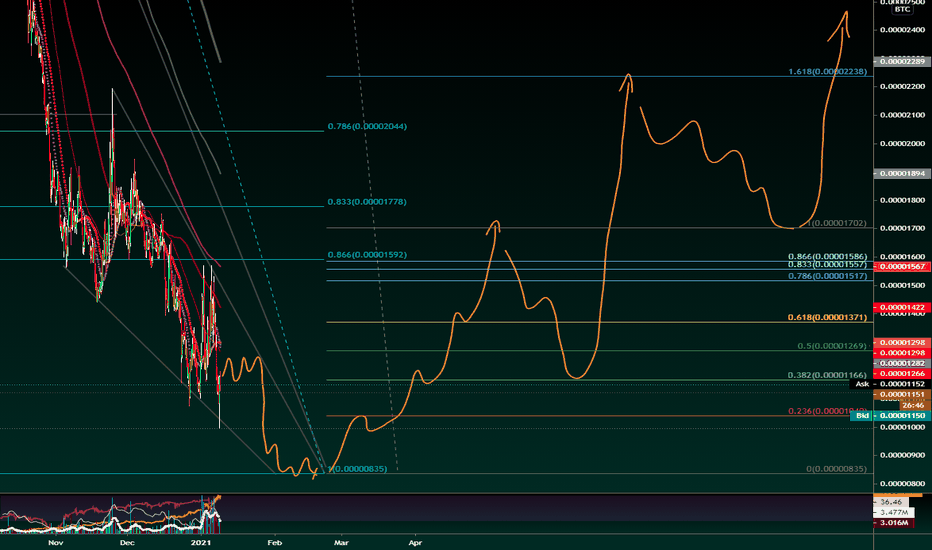Click the Feb label on time axis
The width and height of the screenshot is (932, 550).
pyautogui.click(x=274, y=543)
